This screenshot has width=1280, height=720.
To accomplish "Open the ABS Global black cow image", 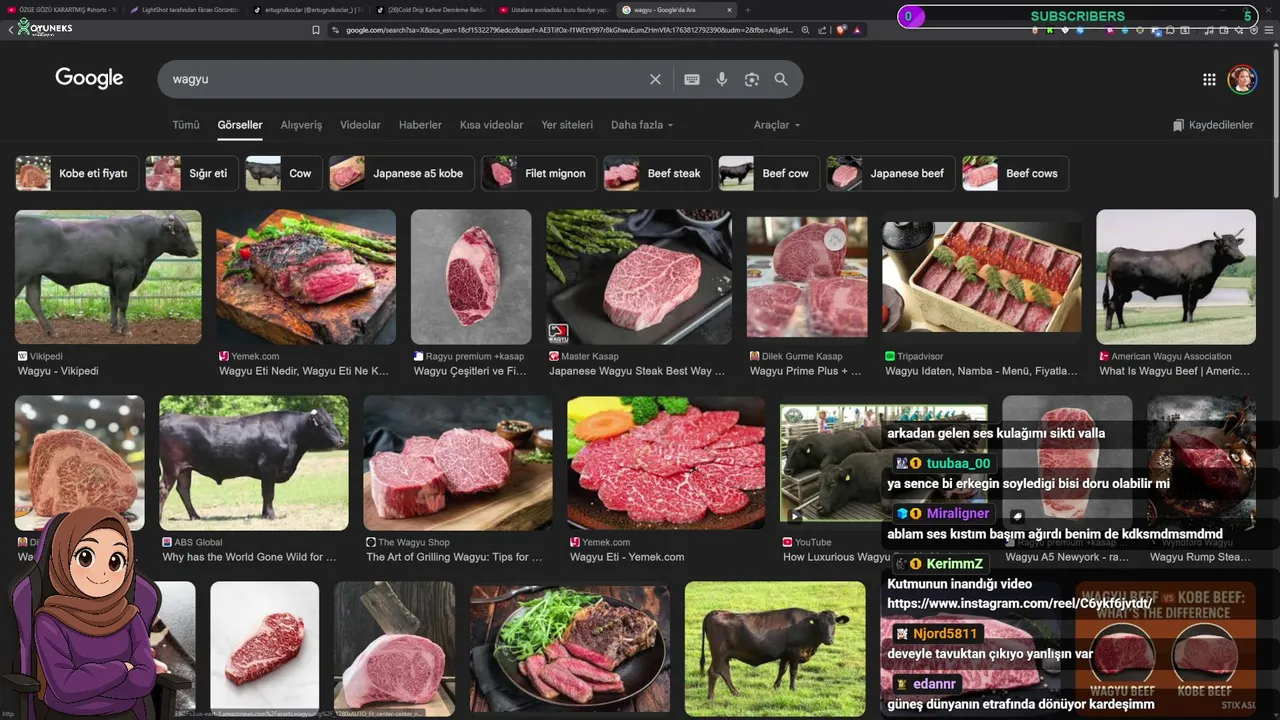I will (x=254, y=463).
